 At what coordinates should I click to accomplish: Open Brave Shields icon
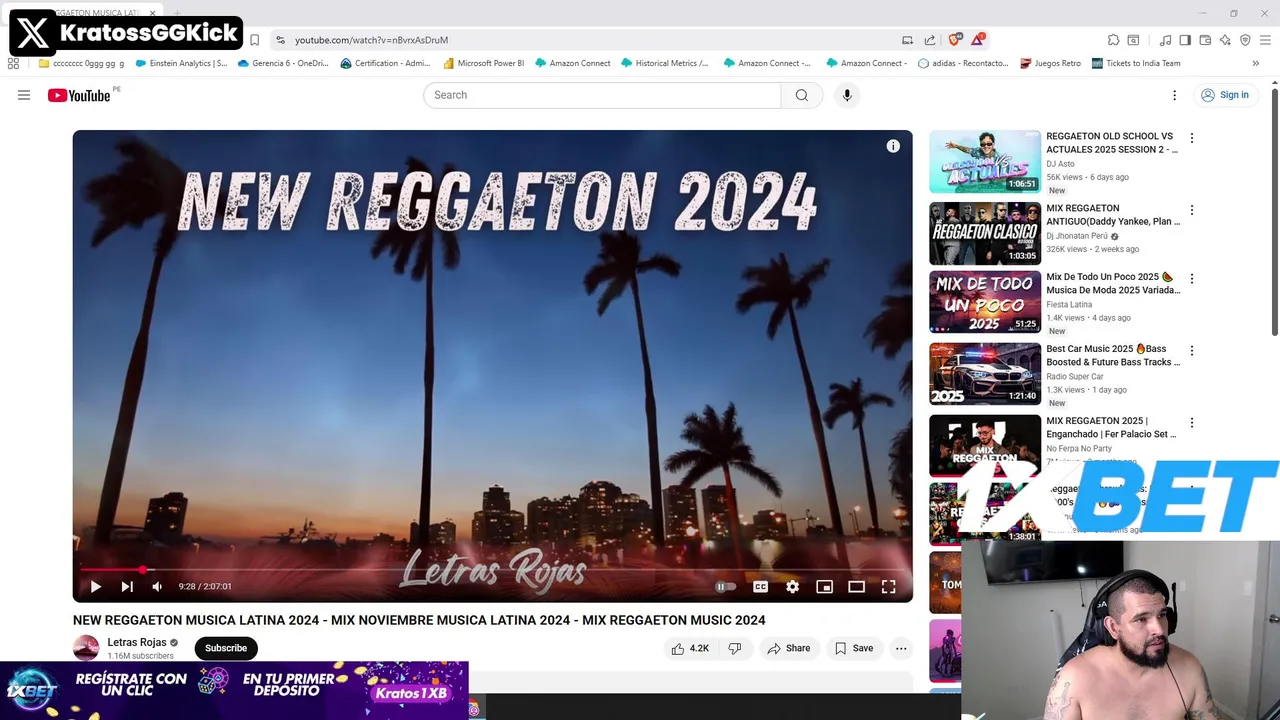[955, 40]
